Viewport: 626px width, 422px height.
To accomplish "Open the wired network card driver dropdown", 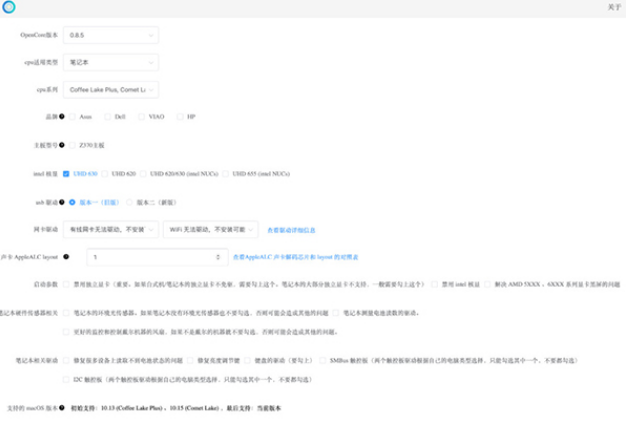I will click(x=111, y=230).
